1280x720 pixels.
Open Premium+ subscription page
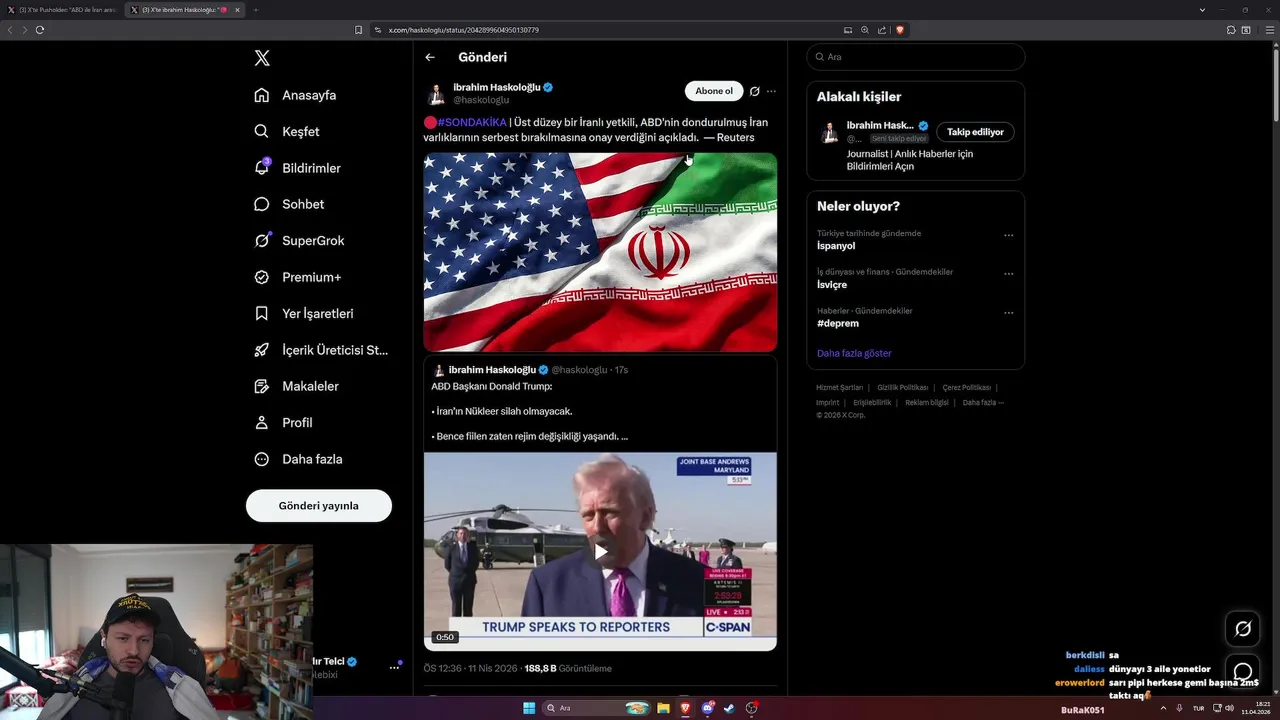tap(297, 277)
